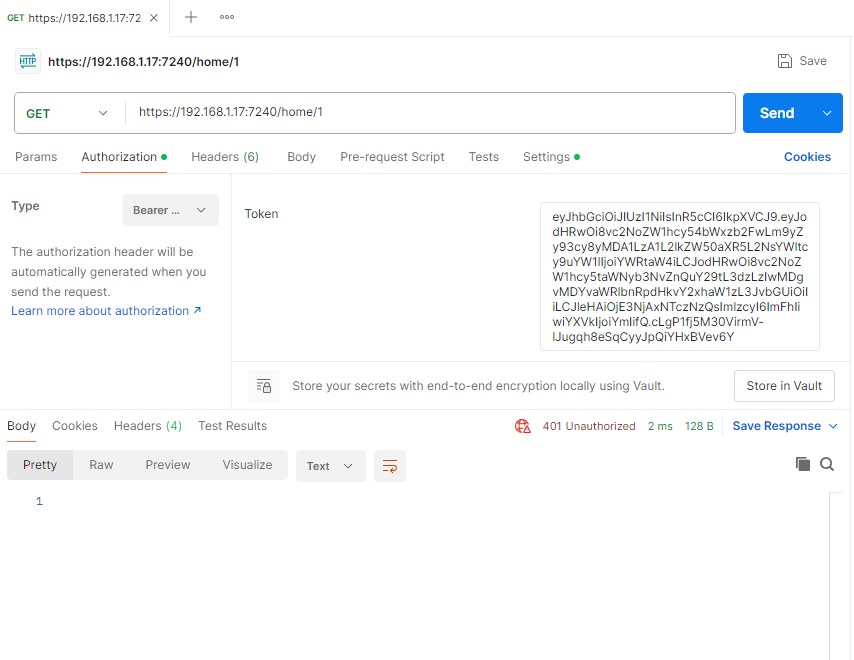Image resolution: width=854 pixels, height=660 pixels.
Task: Switch to Preview response view
Action: coord(168,465)
